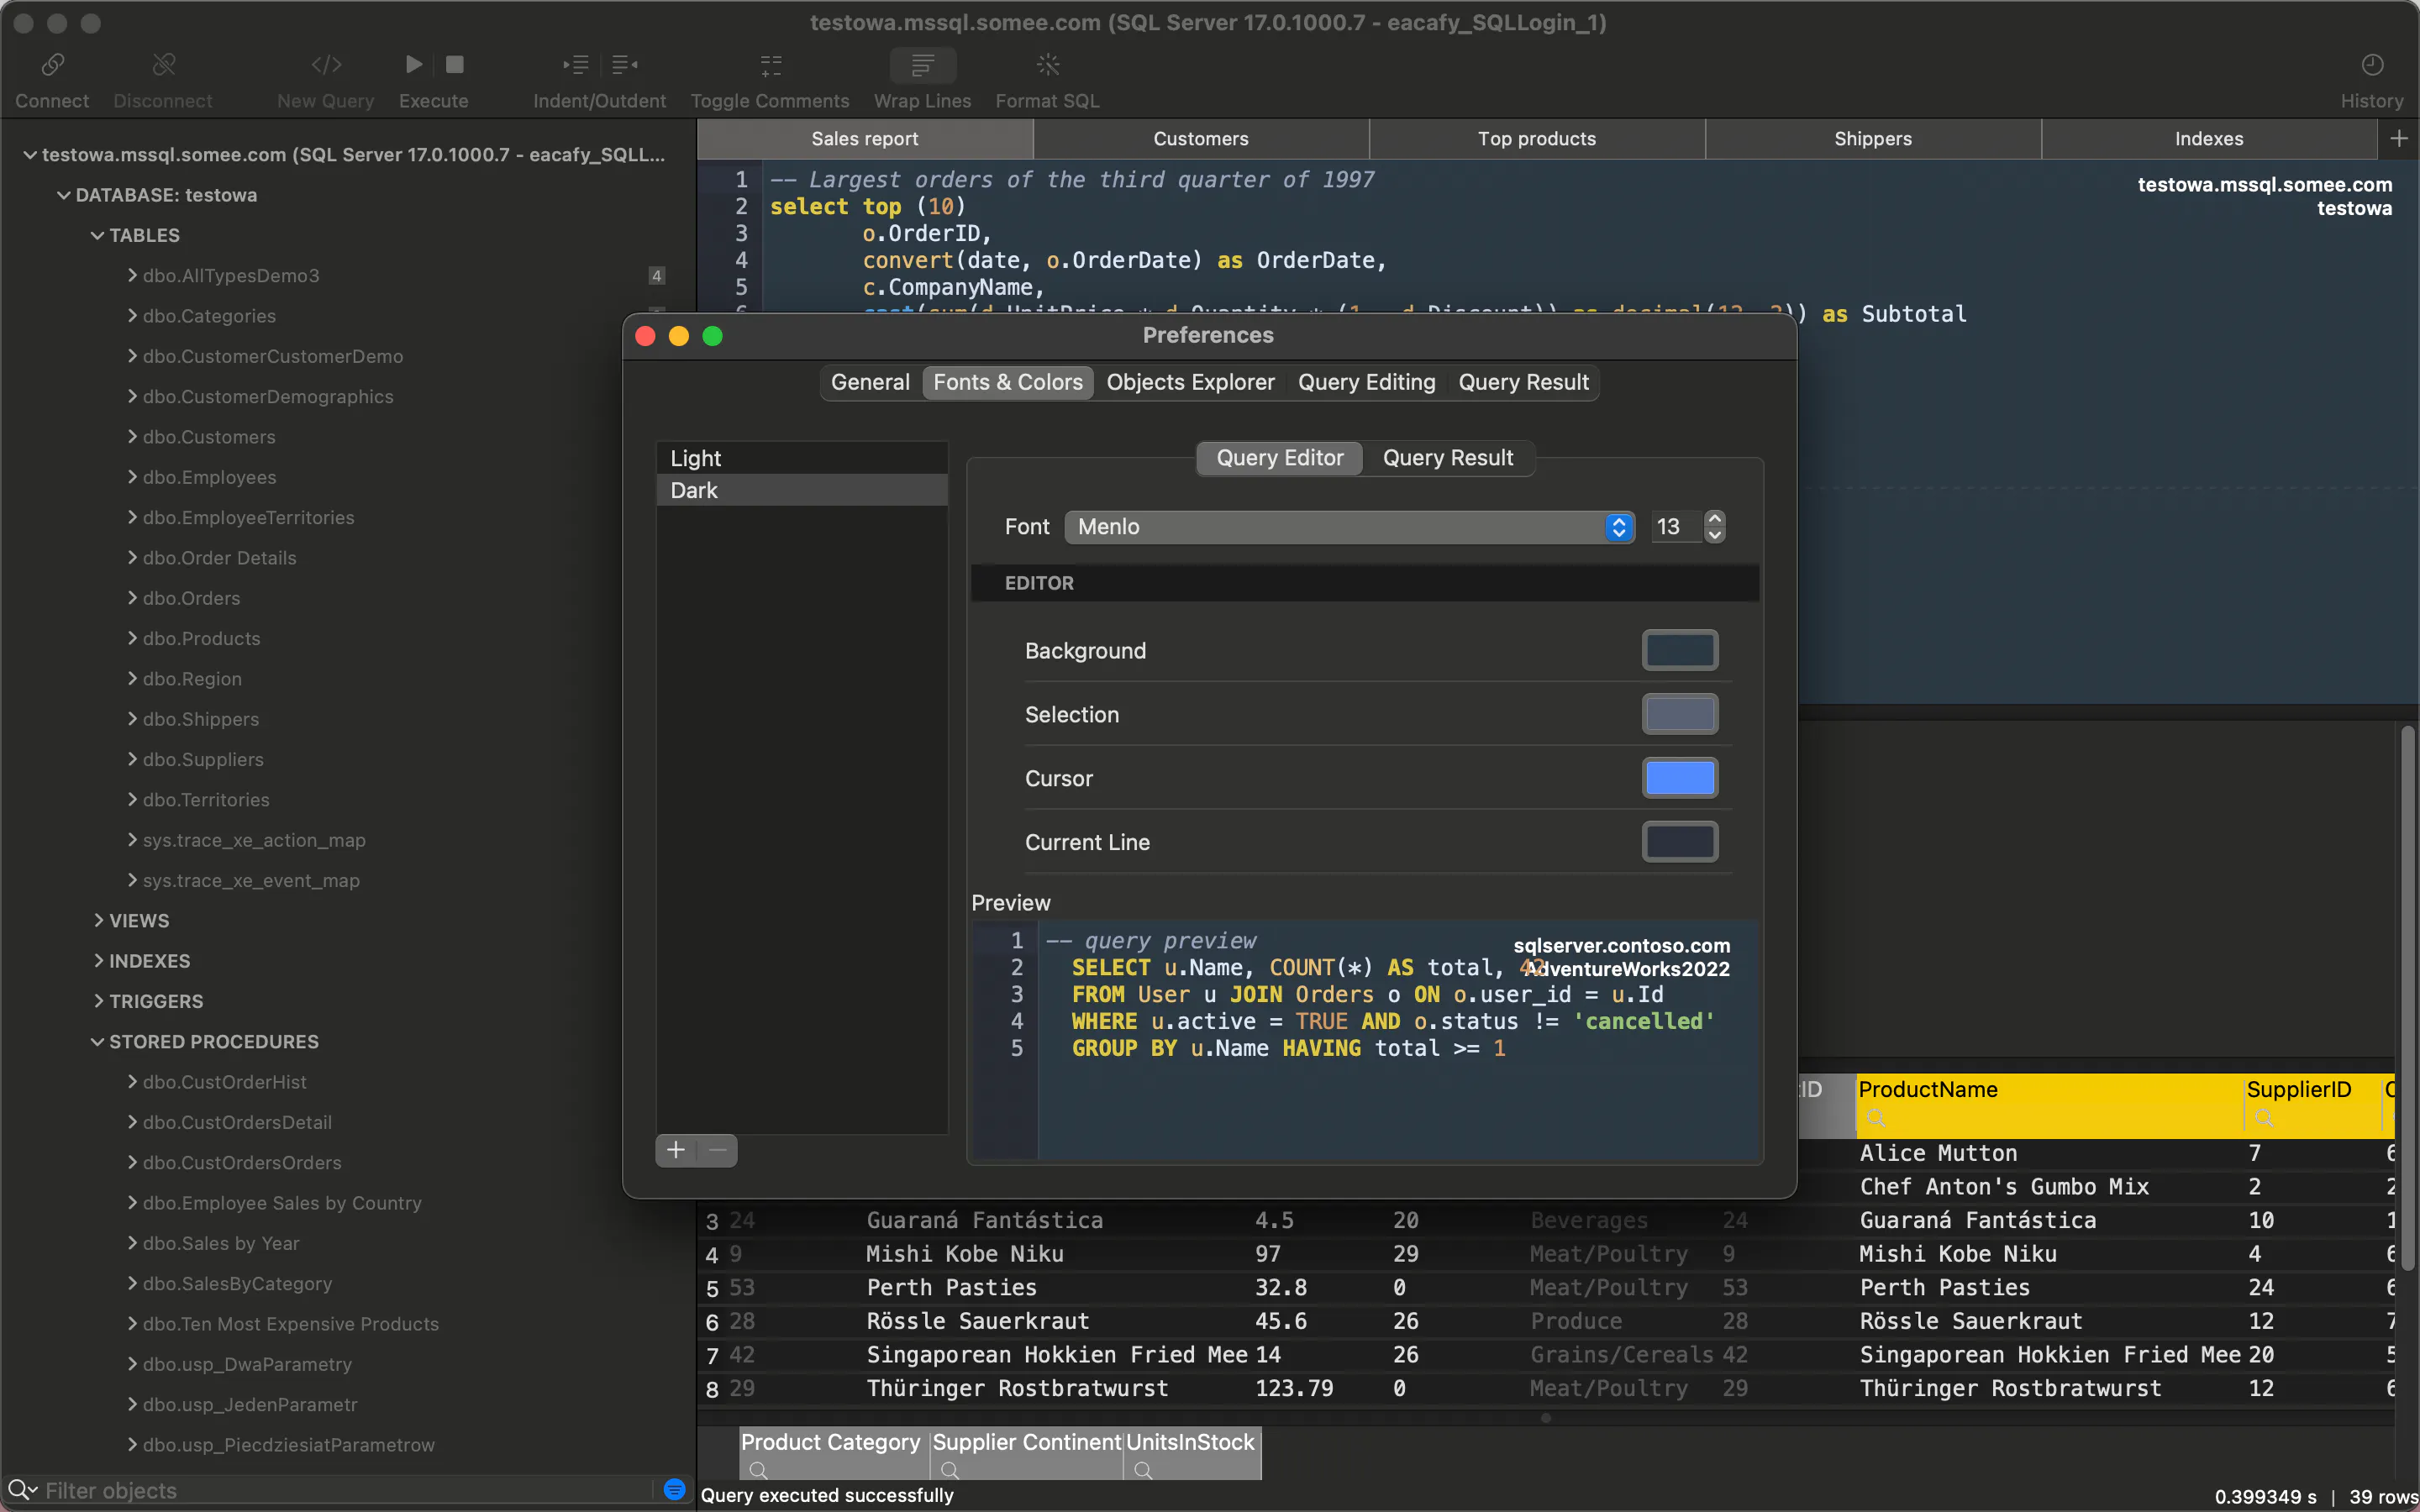The width and height of the screenshot is (2420, 1512).
Task: Switch to the Shippers query tab
Action: tap(1873, 139)
